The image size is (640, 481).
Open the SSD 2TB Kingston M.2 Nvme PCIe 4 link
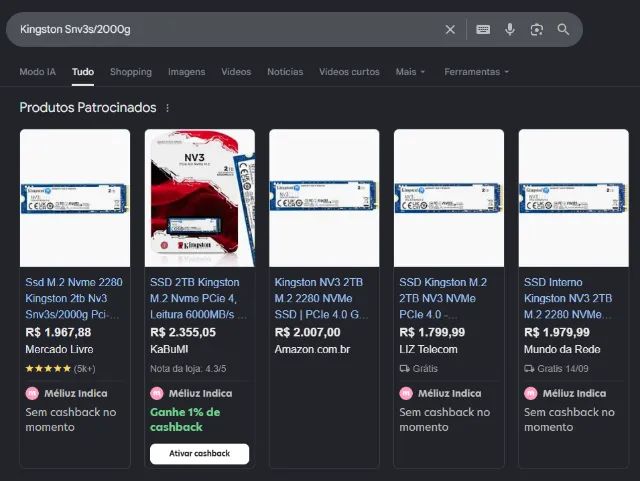tap(198, 298)
